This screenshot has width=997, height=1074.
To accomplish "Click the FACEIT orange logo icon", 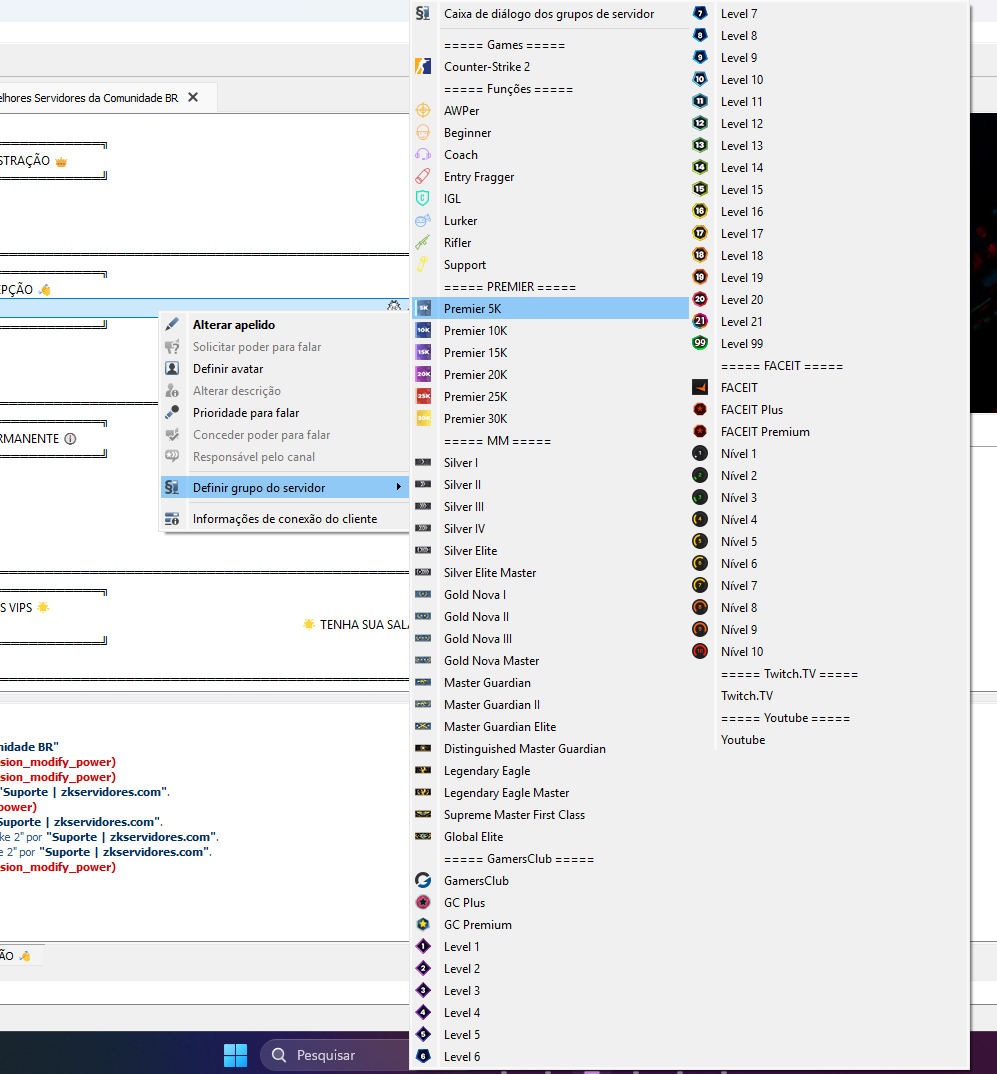I will tap(700, 388).
